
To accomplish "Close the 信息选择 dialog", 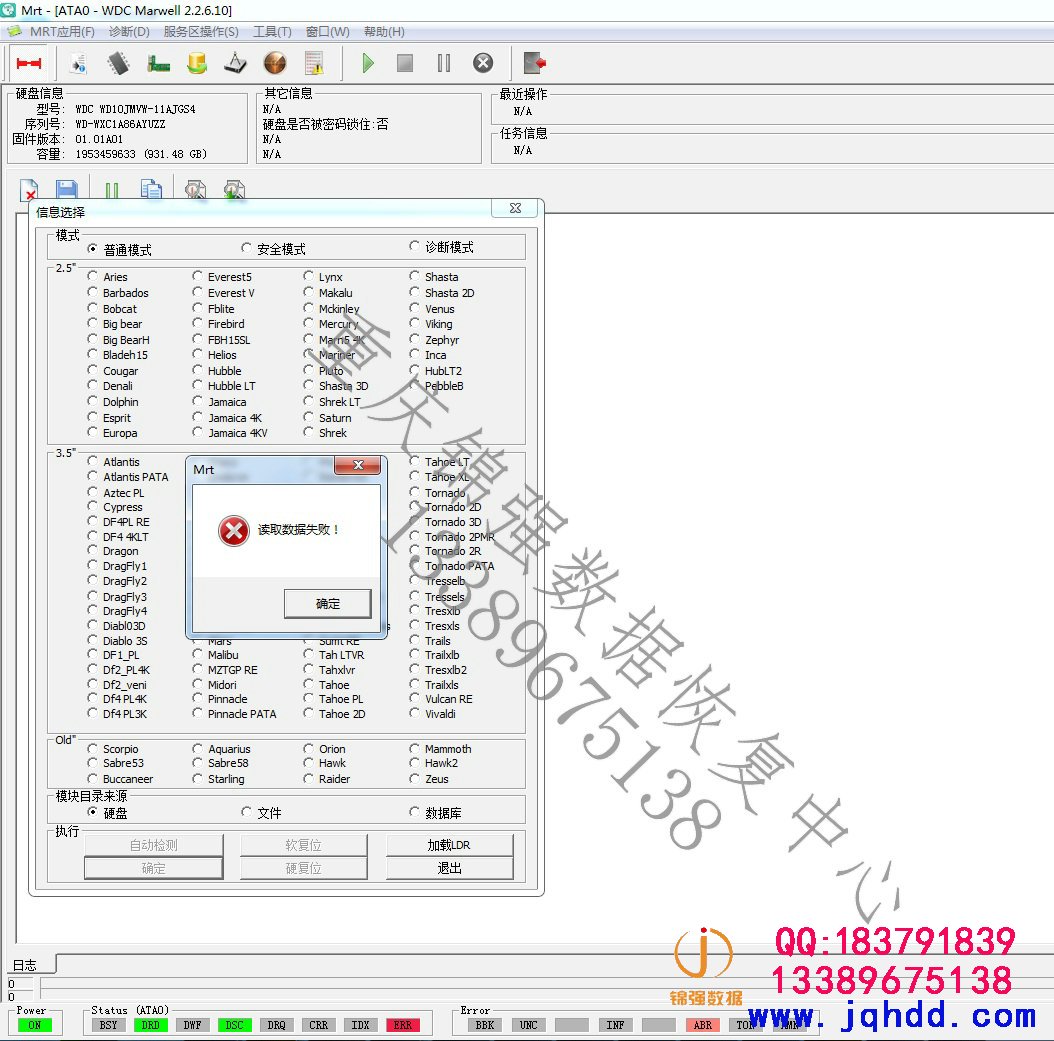I will pos(515,208).
